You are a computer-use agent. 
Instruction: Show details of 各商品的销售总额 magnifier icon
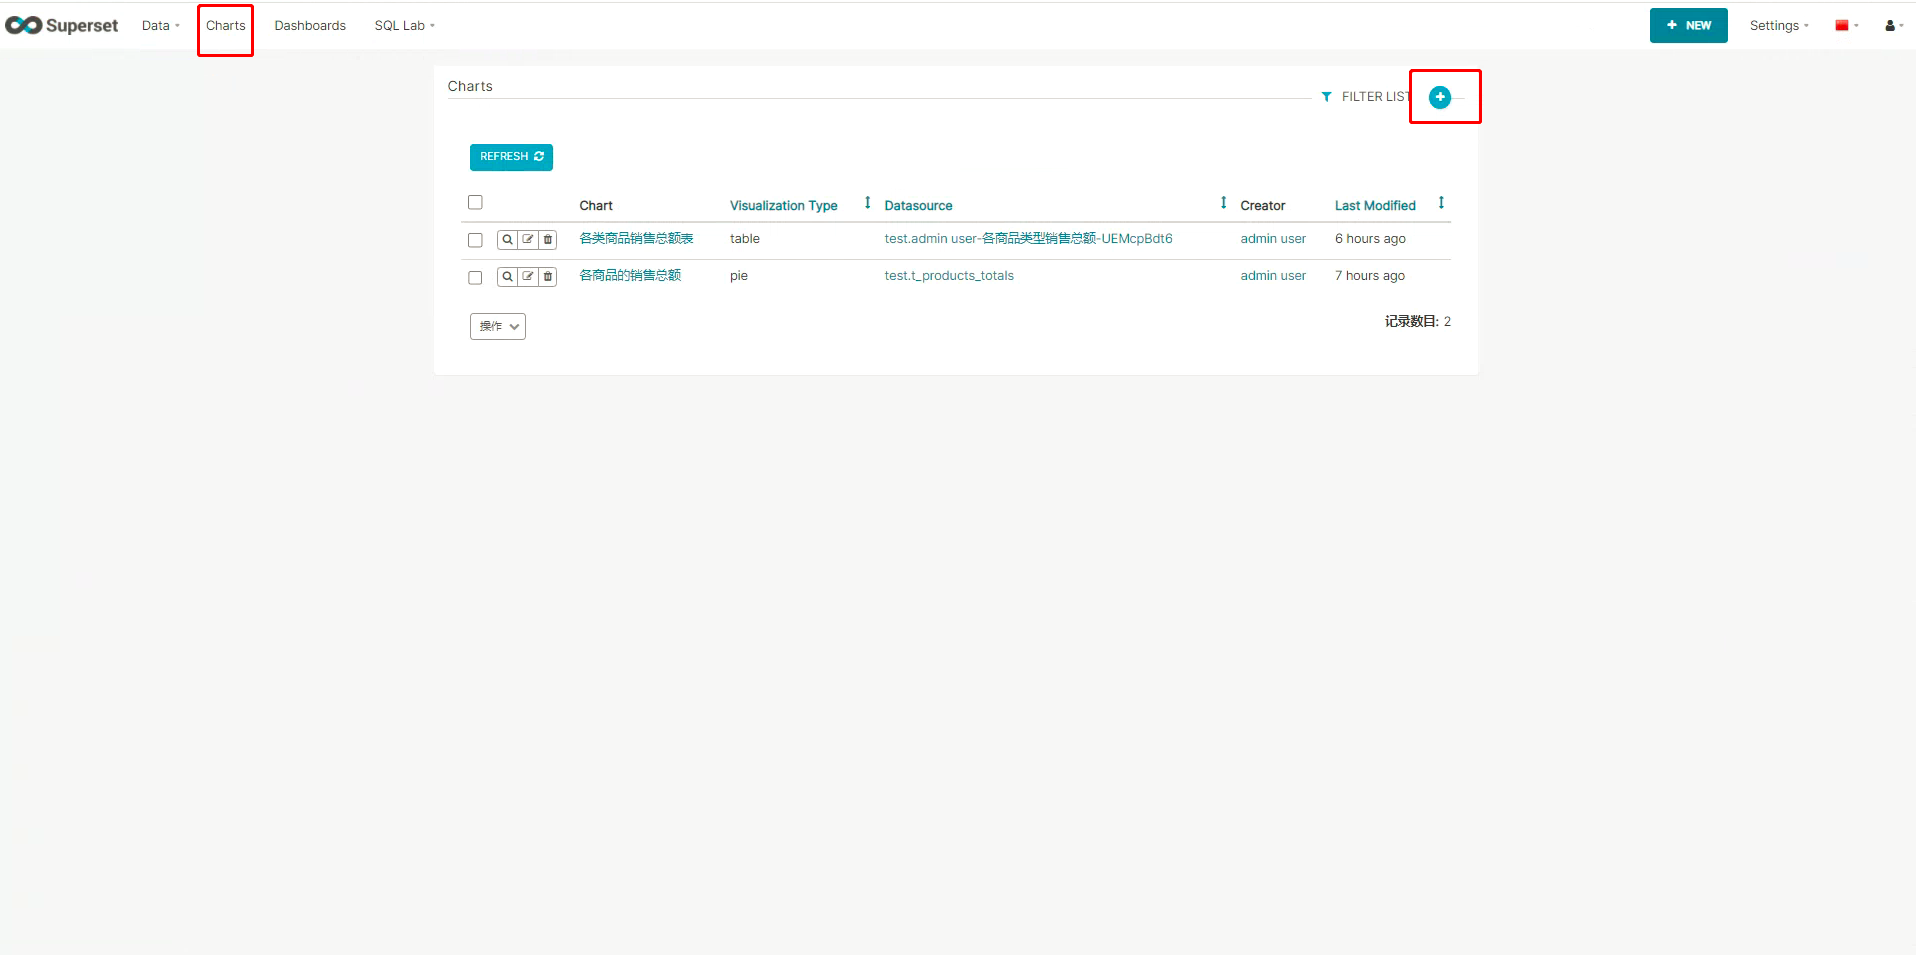pyautogui.click(x=507, y=277)
